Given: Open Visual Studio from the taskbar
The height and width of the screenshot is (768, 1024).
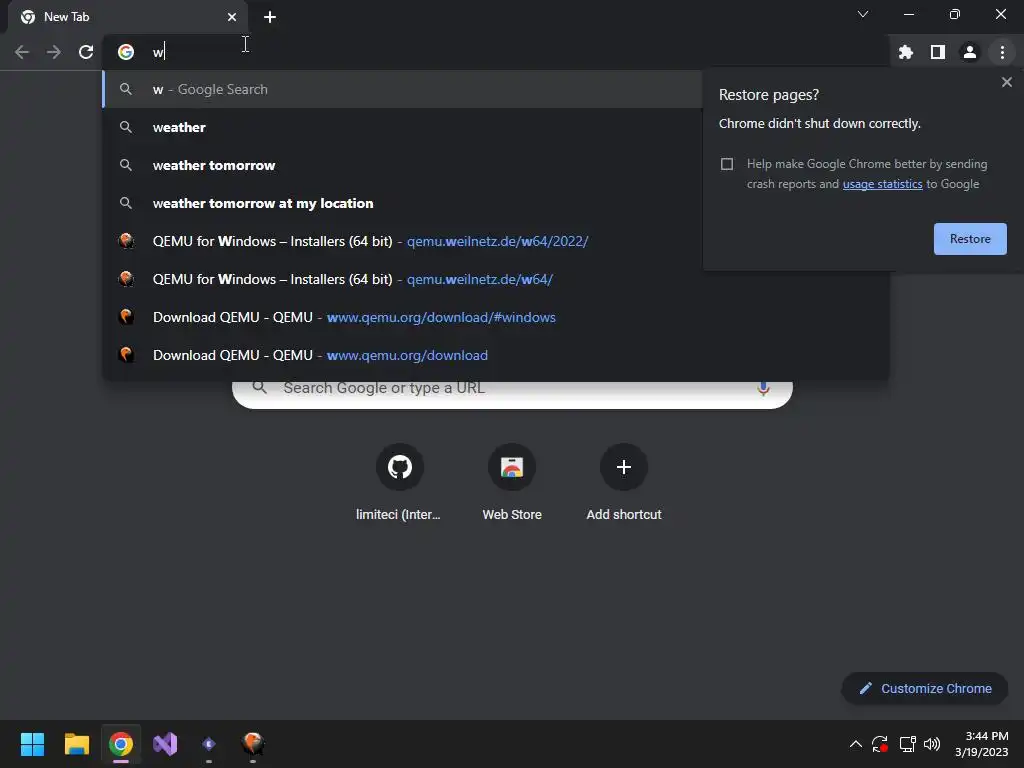Looking at the screenshot, I should [165, 744].
